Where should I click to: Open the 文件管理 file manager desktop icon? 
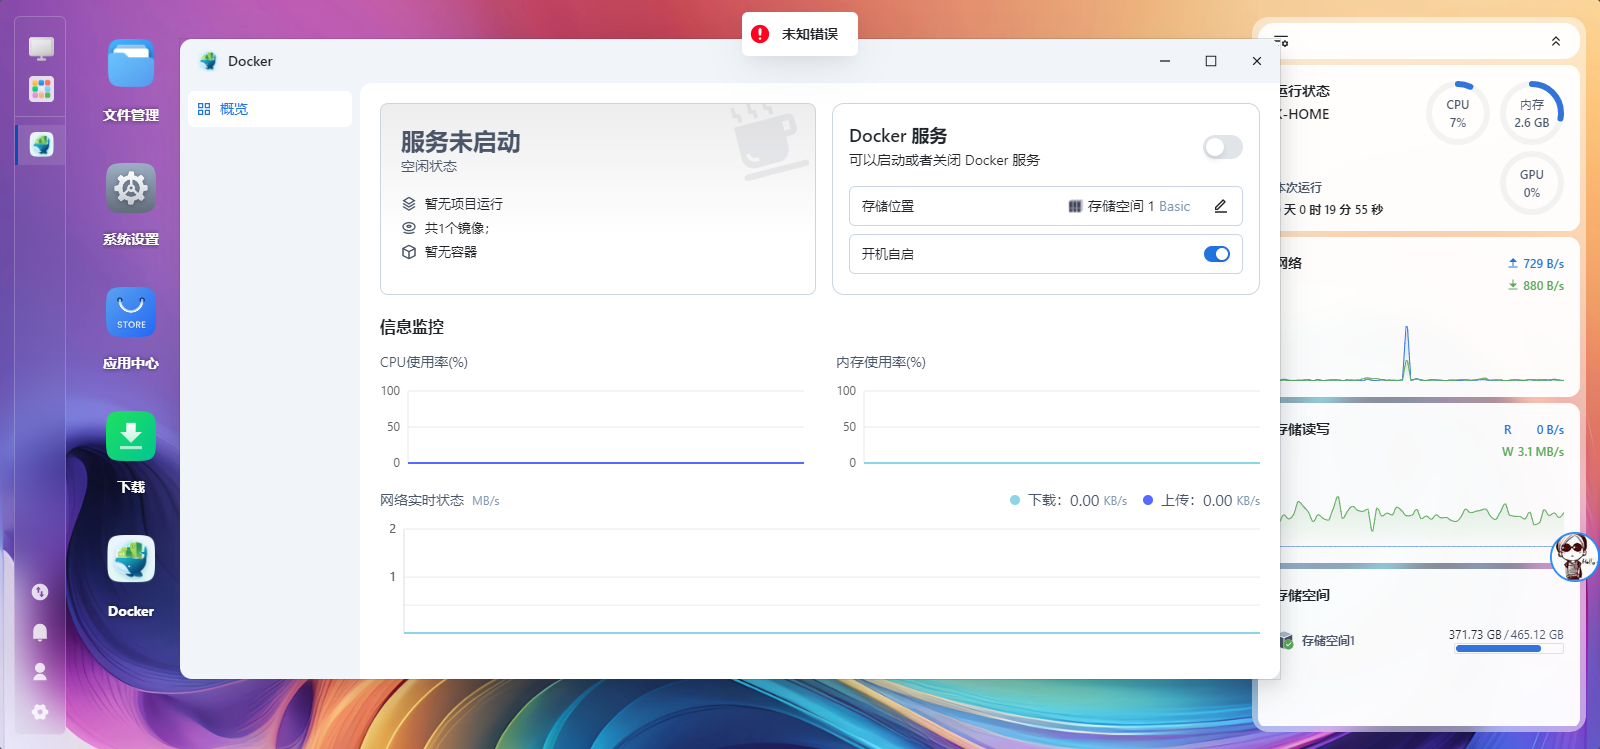pyautogui.click(x=131, y=64)
